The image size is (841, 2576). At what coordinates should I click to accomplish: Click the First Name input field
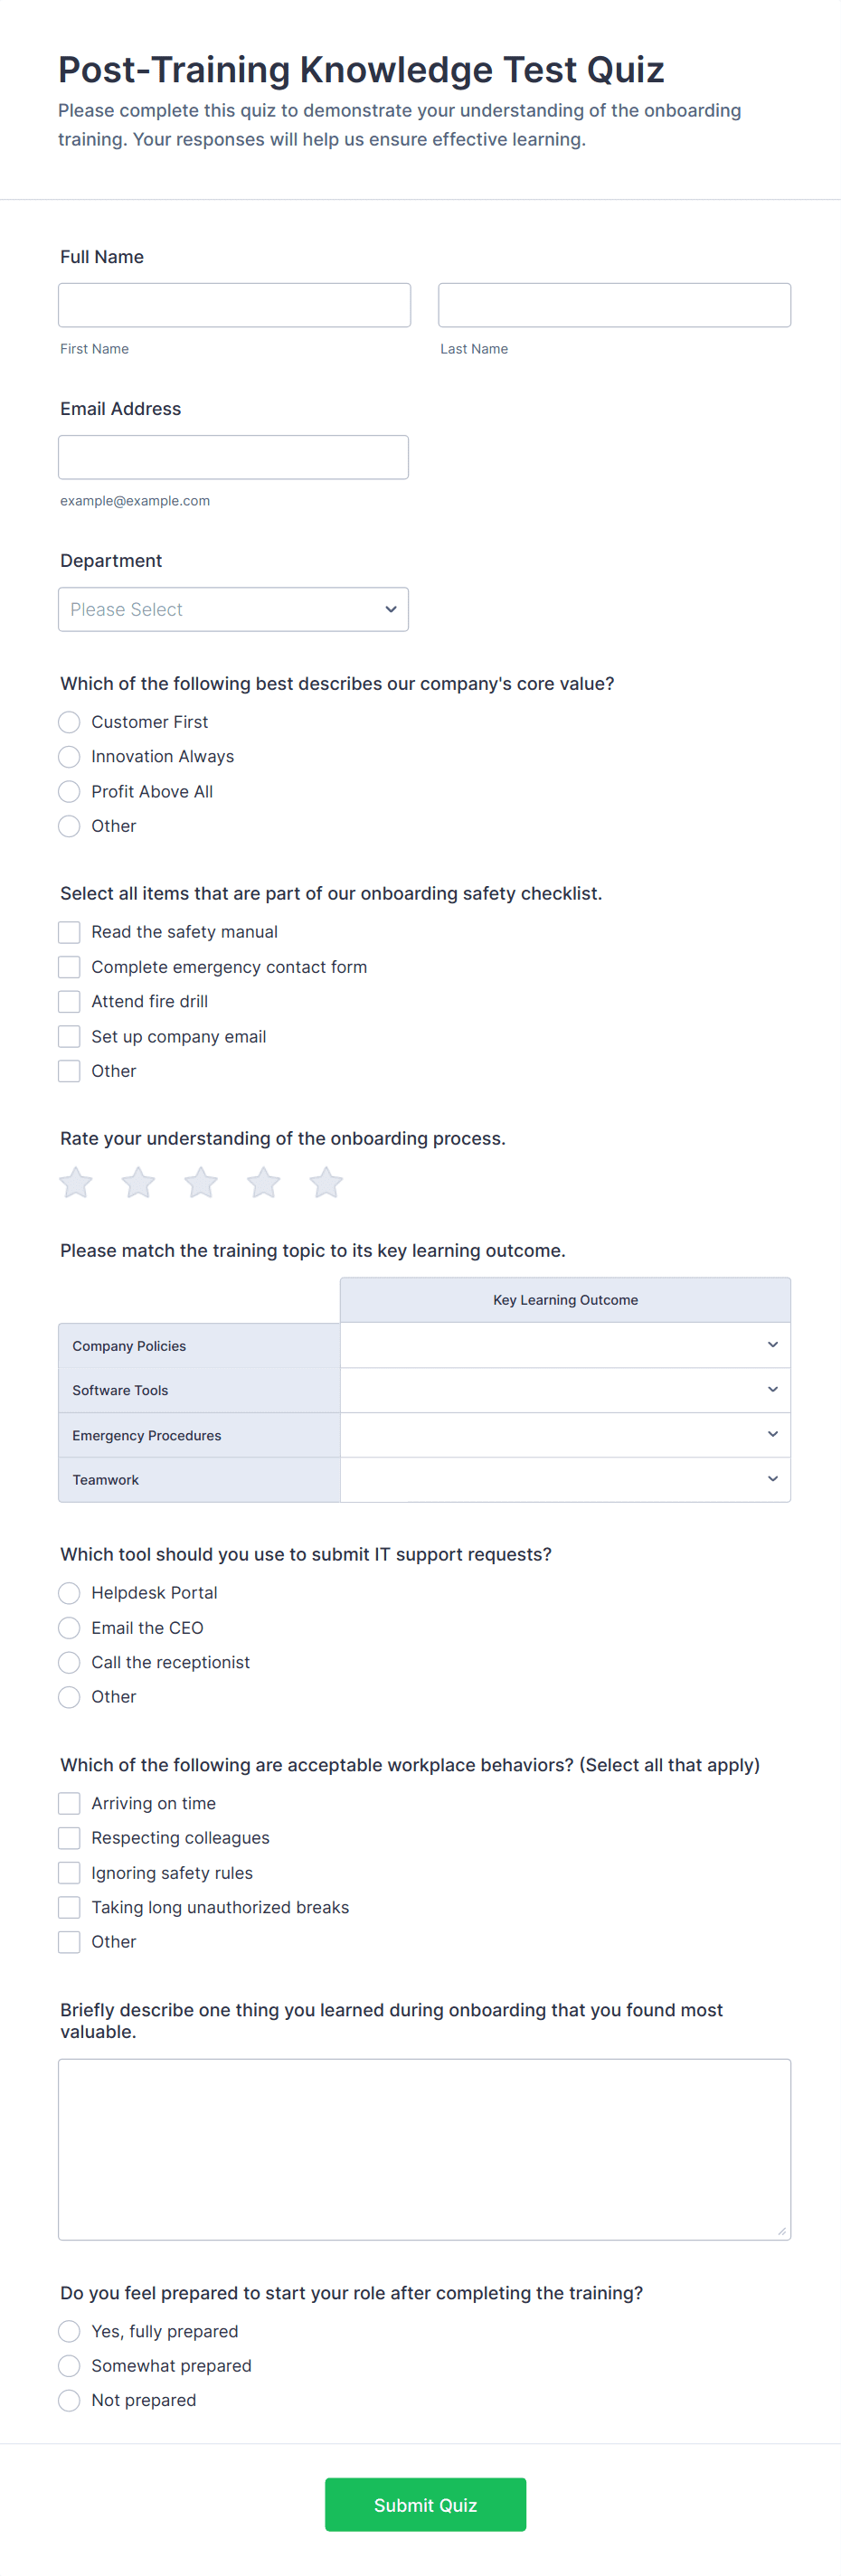click(234, 305)
